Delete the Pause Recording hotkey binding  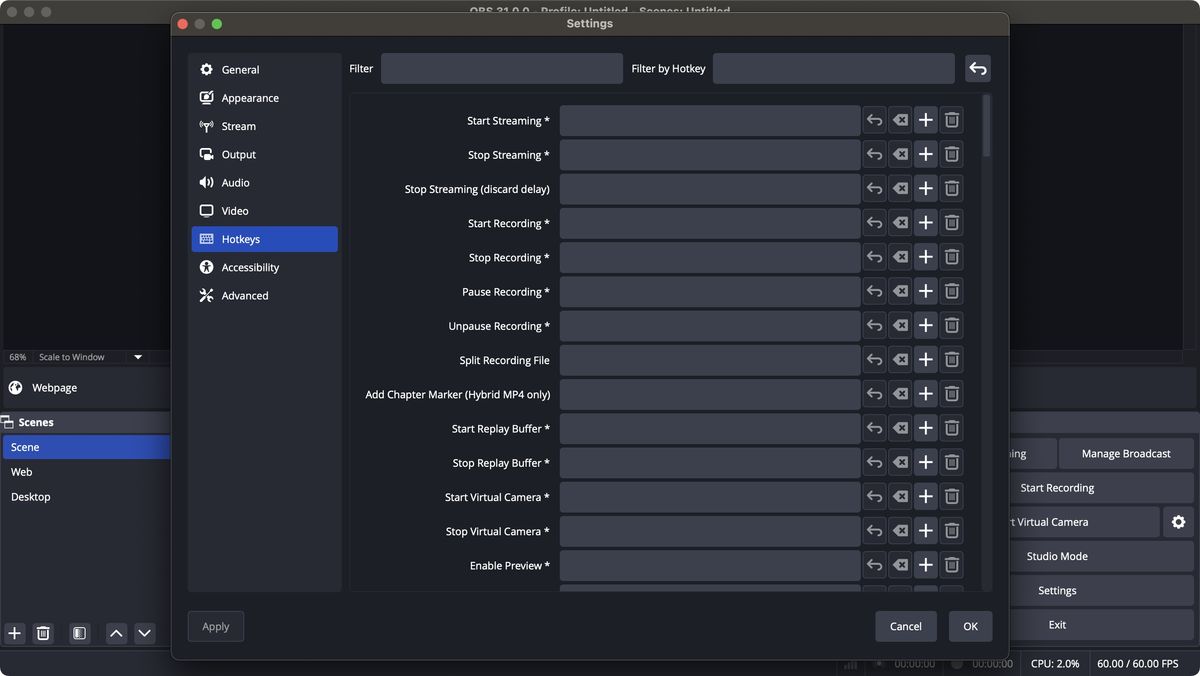click(951, 291)
